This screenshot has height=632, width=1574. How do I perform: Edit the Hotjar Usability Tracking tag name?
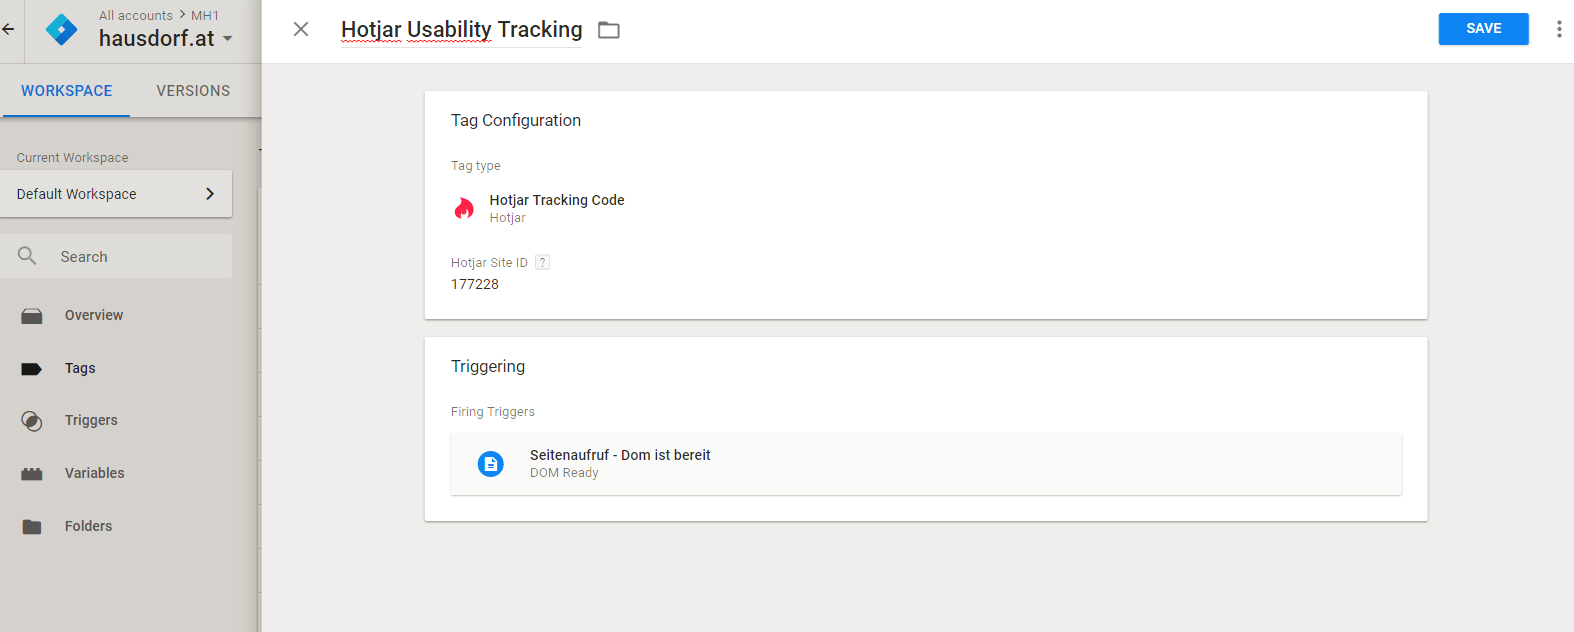(x=461, y=29)
